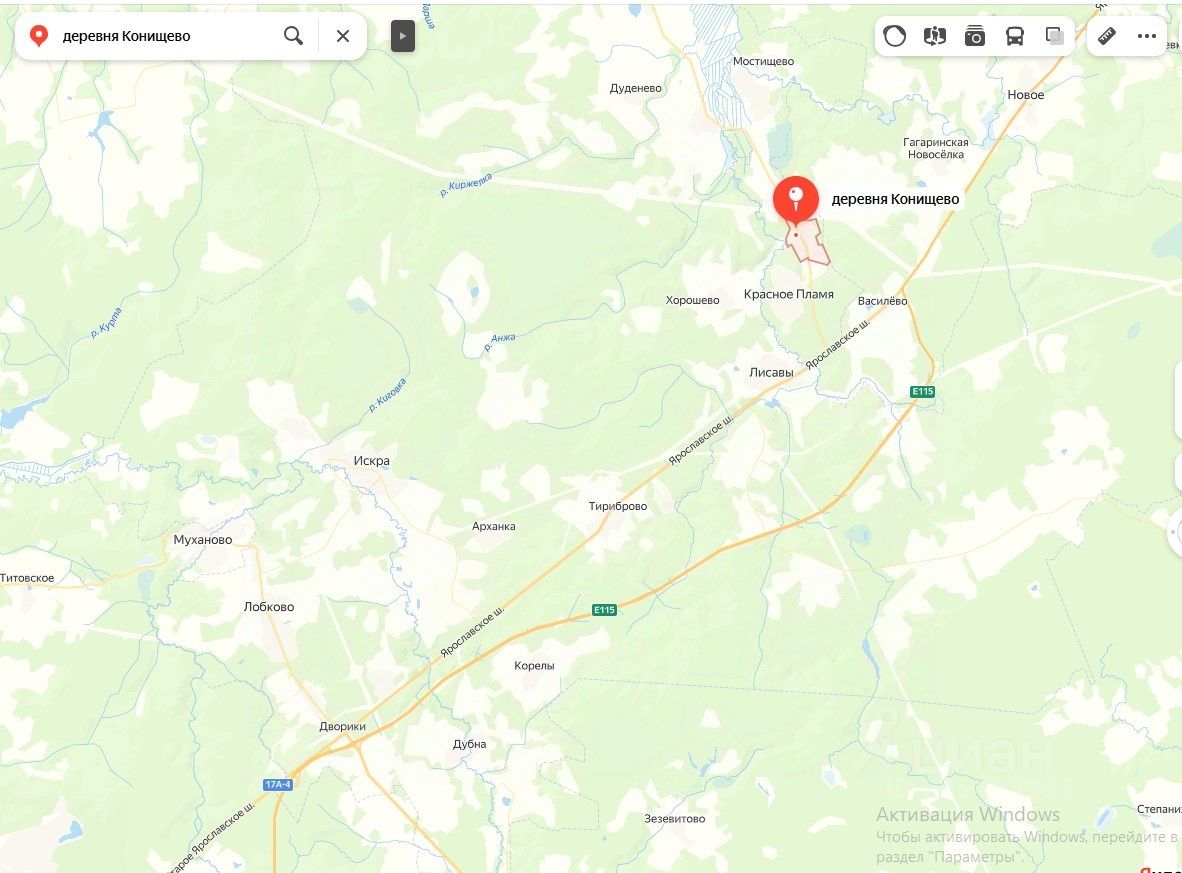Select the ruler distance tool

(x=1107, y=35)
